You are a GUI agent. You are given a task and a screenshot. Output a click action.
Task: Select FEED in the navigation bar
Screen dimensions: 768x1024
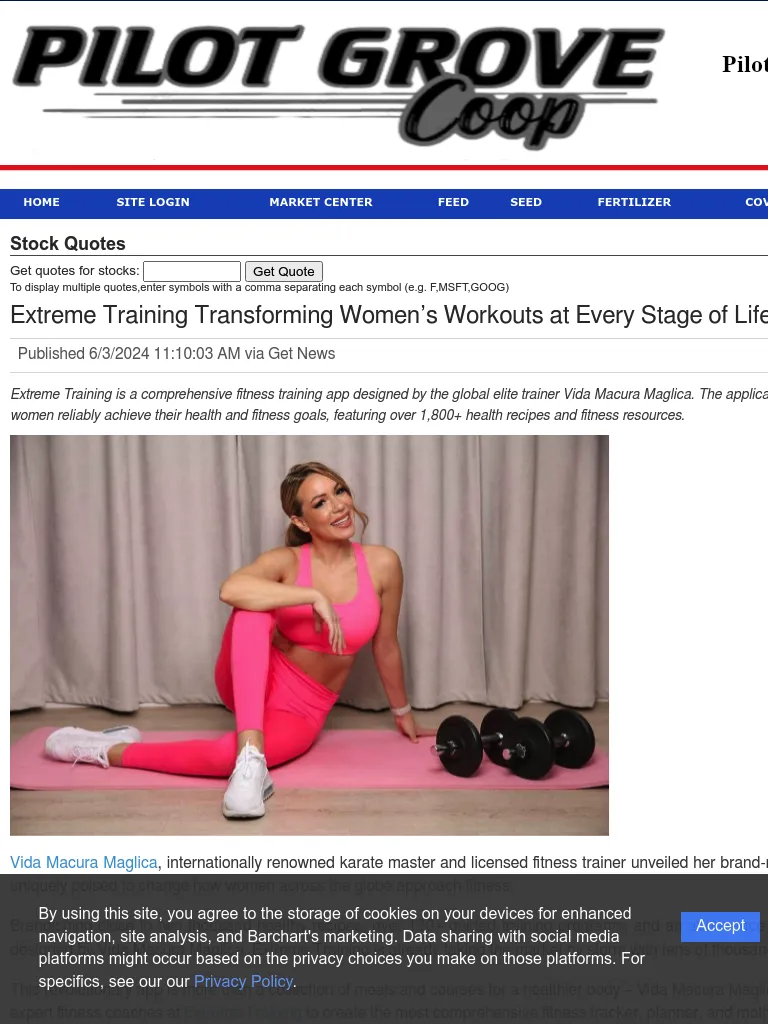tap(453, 202)
